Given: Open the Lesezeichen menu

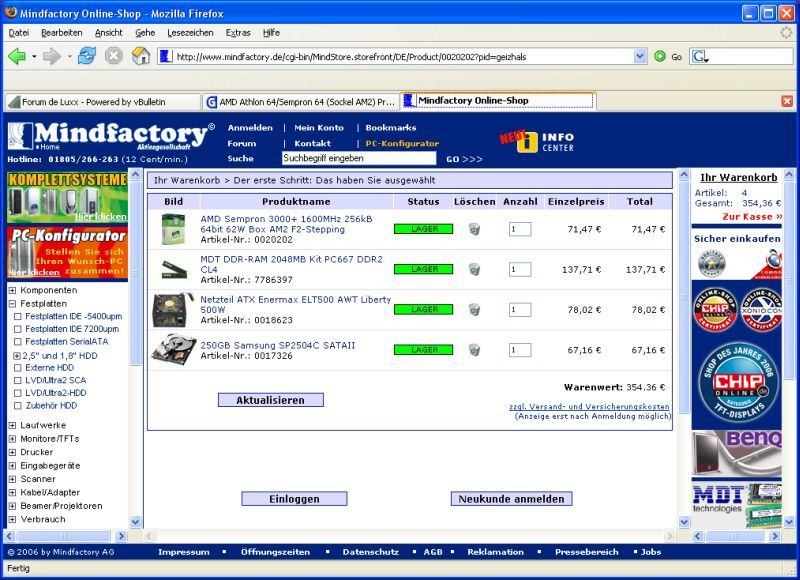Looking at the screenshot, I should 190,33.
